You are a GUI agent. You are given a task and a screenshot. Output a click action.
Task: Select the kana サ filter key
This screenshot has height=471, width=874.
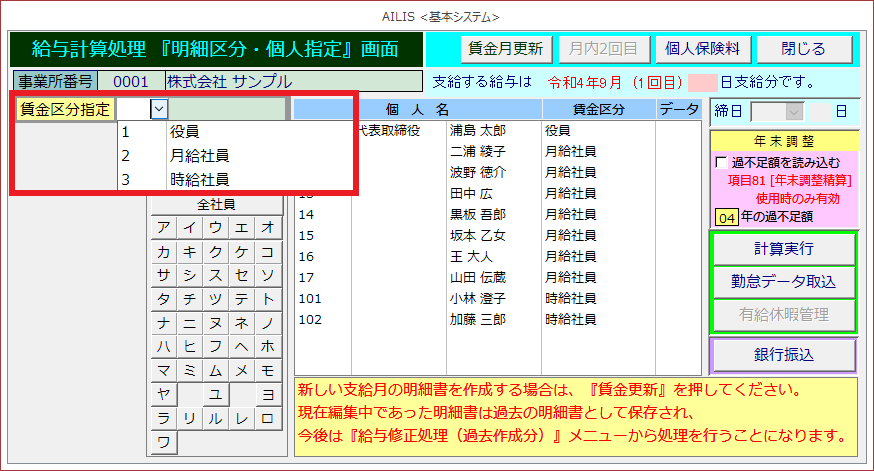point(163,275)
